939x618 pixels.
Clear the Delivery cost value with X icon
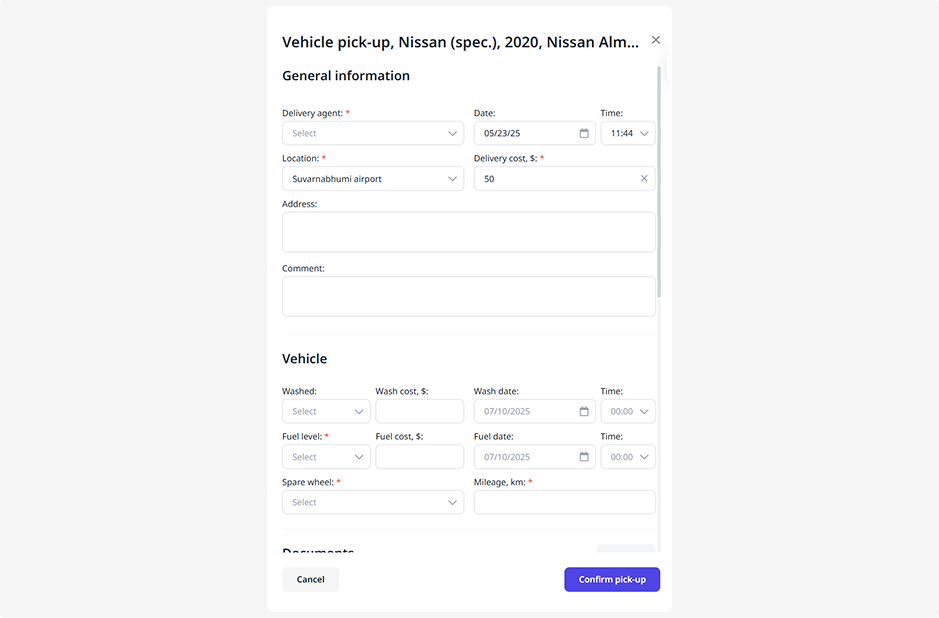(644, 179)
